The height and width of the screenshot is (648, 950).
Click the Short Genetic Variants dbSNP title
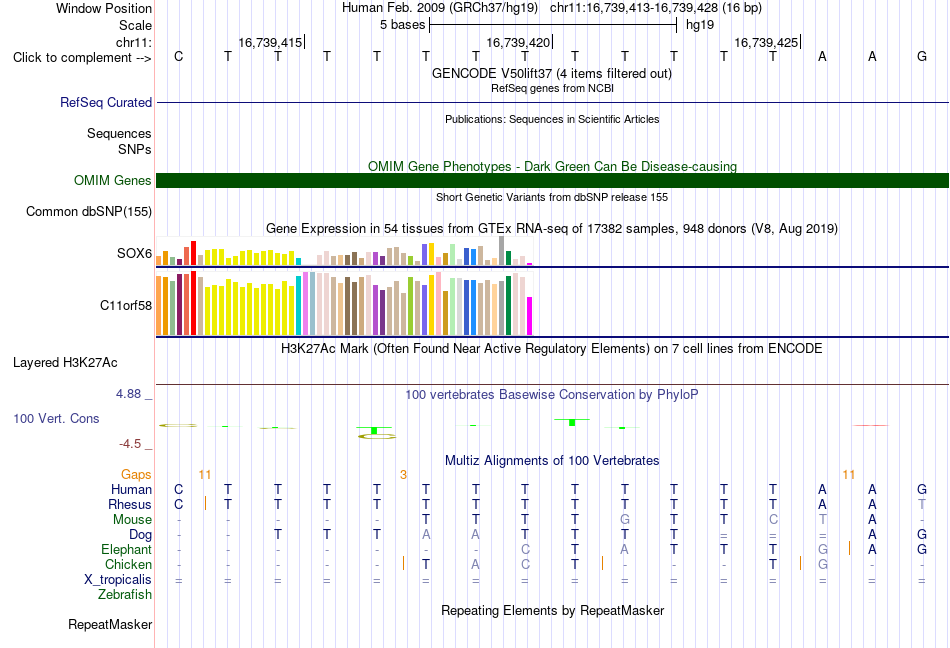(552, 197)
